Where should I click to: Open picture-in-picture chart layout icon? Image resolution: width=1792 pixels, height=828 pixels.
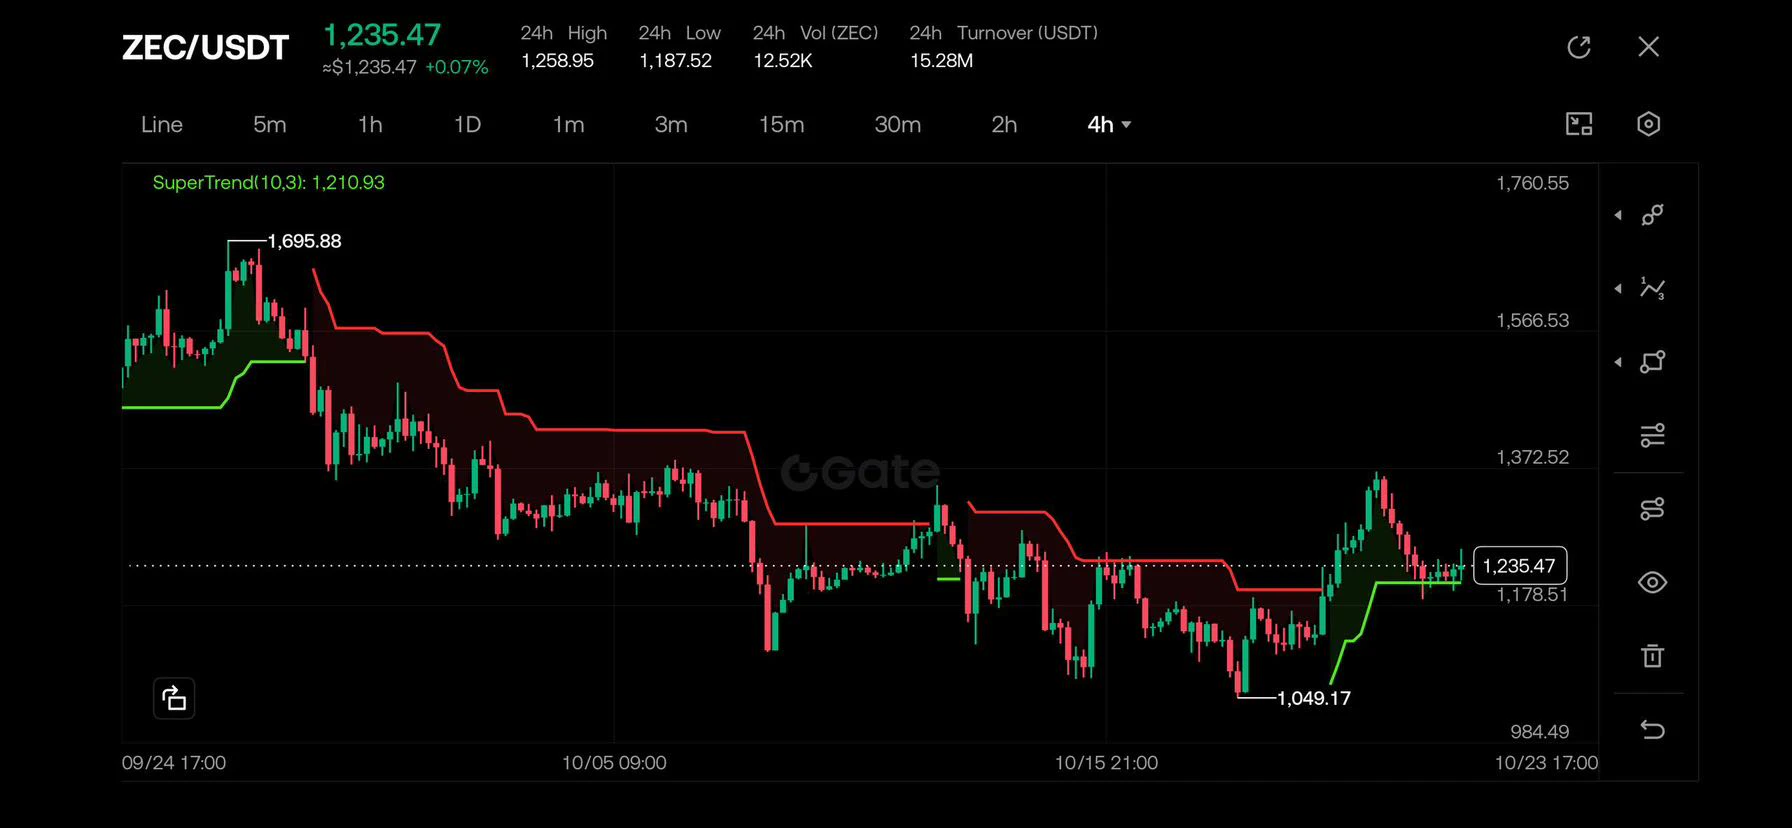click(x=1579, y=124)
